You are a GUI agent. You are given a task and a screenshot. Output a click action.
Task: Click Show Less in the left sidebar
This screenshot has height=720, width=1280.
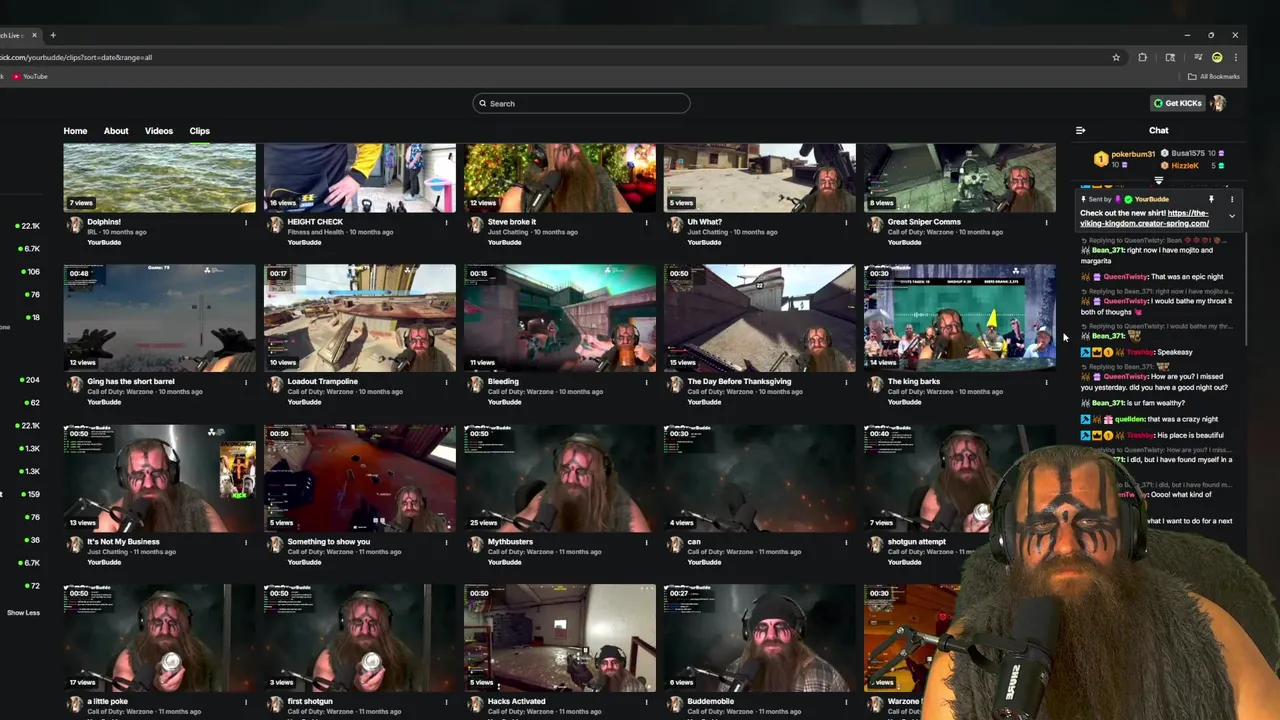click(x=23, y=613)
